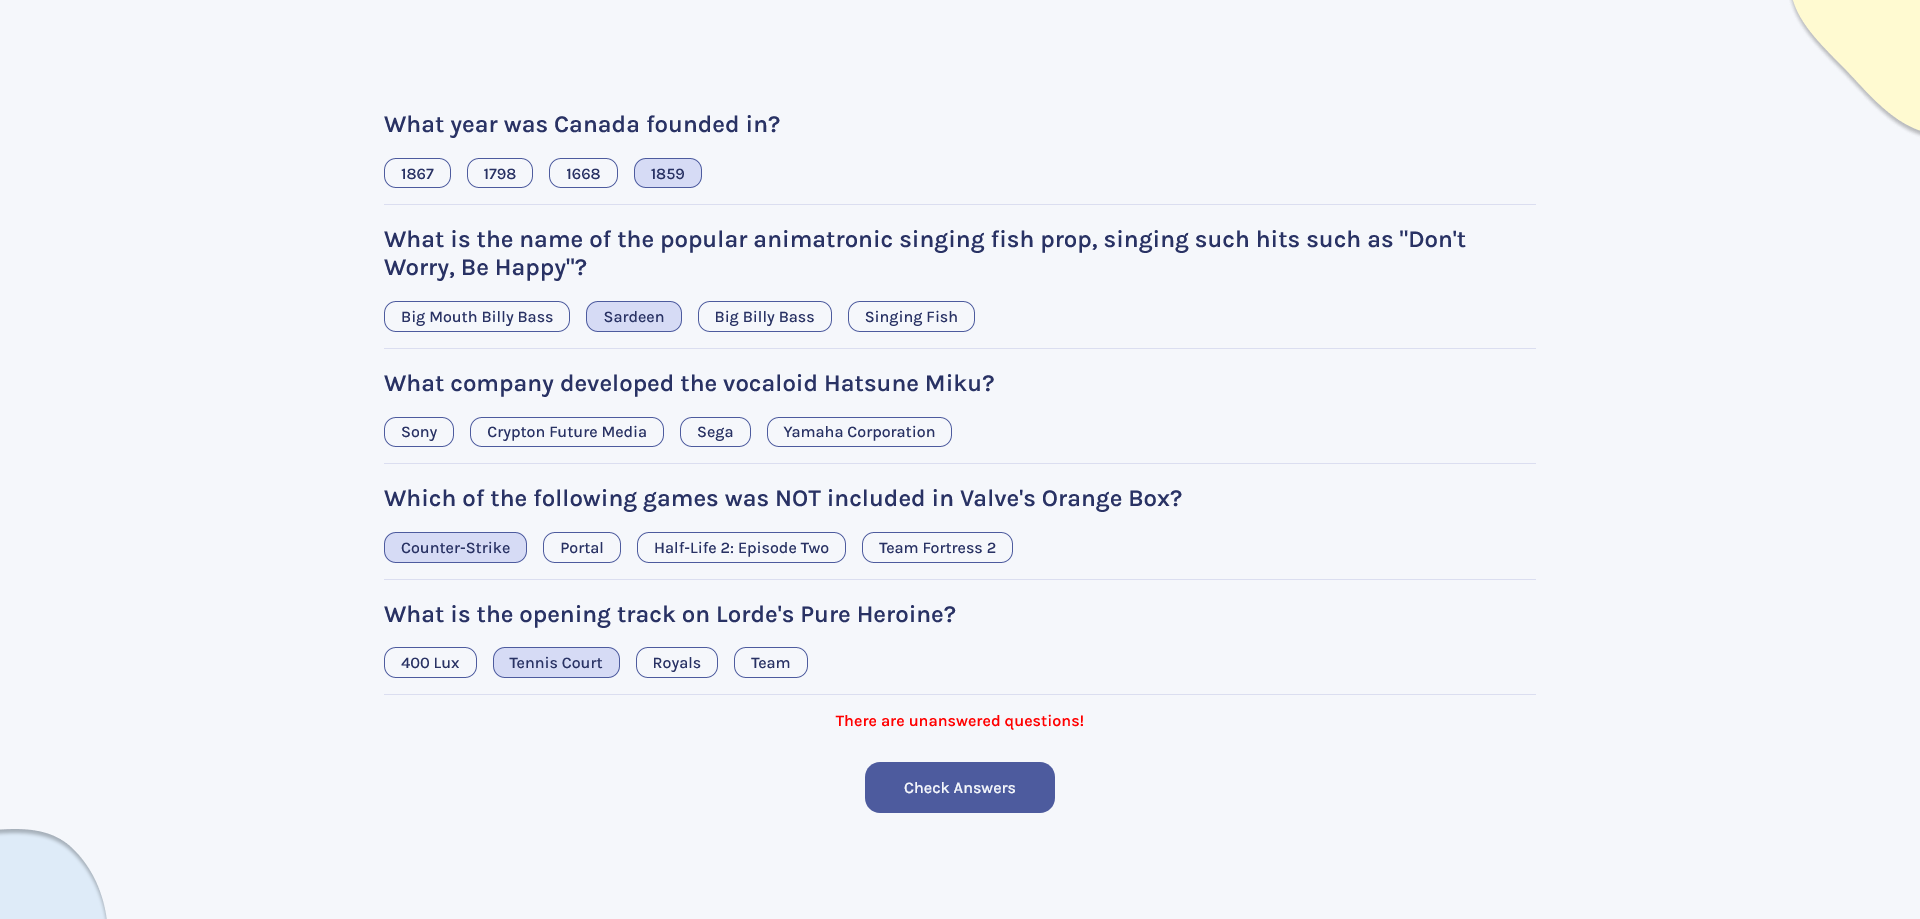Deselect Counter-Strike for the Orange Box question

455,547
